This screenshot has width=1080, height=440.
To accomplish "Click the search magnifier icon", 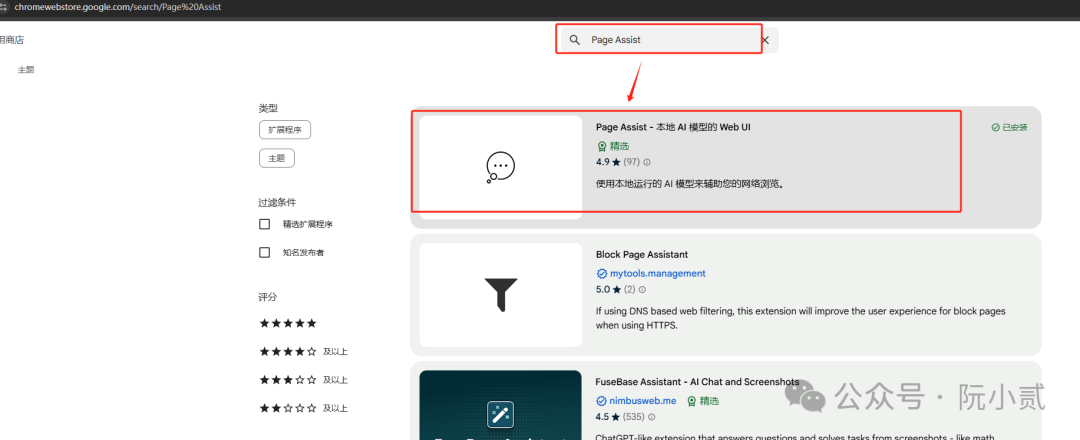I will coord(575,40).
